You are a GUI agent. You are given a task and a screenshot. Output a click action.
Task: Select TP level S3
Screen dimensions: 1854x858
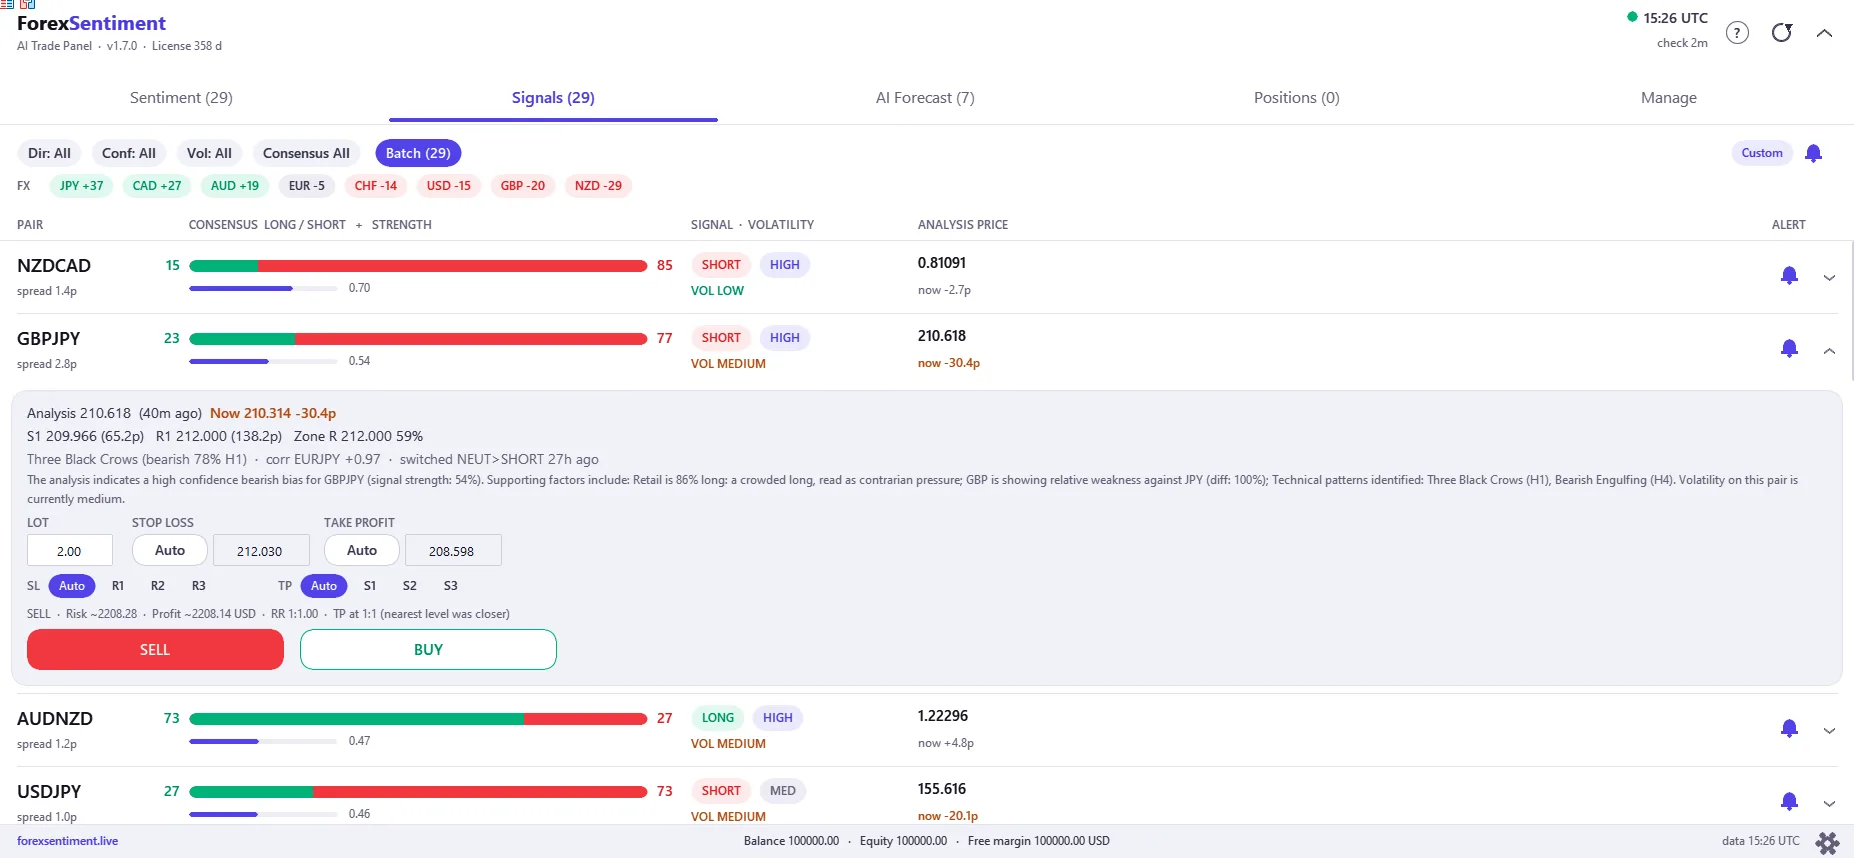tap(451, 586)
